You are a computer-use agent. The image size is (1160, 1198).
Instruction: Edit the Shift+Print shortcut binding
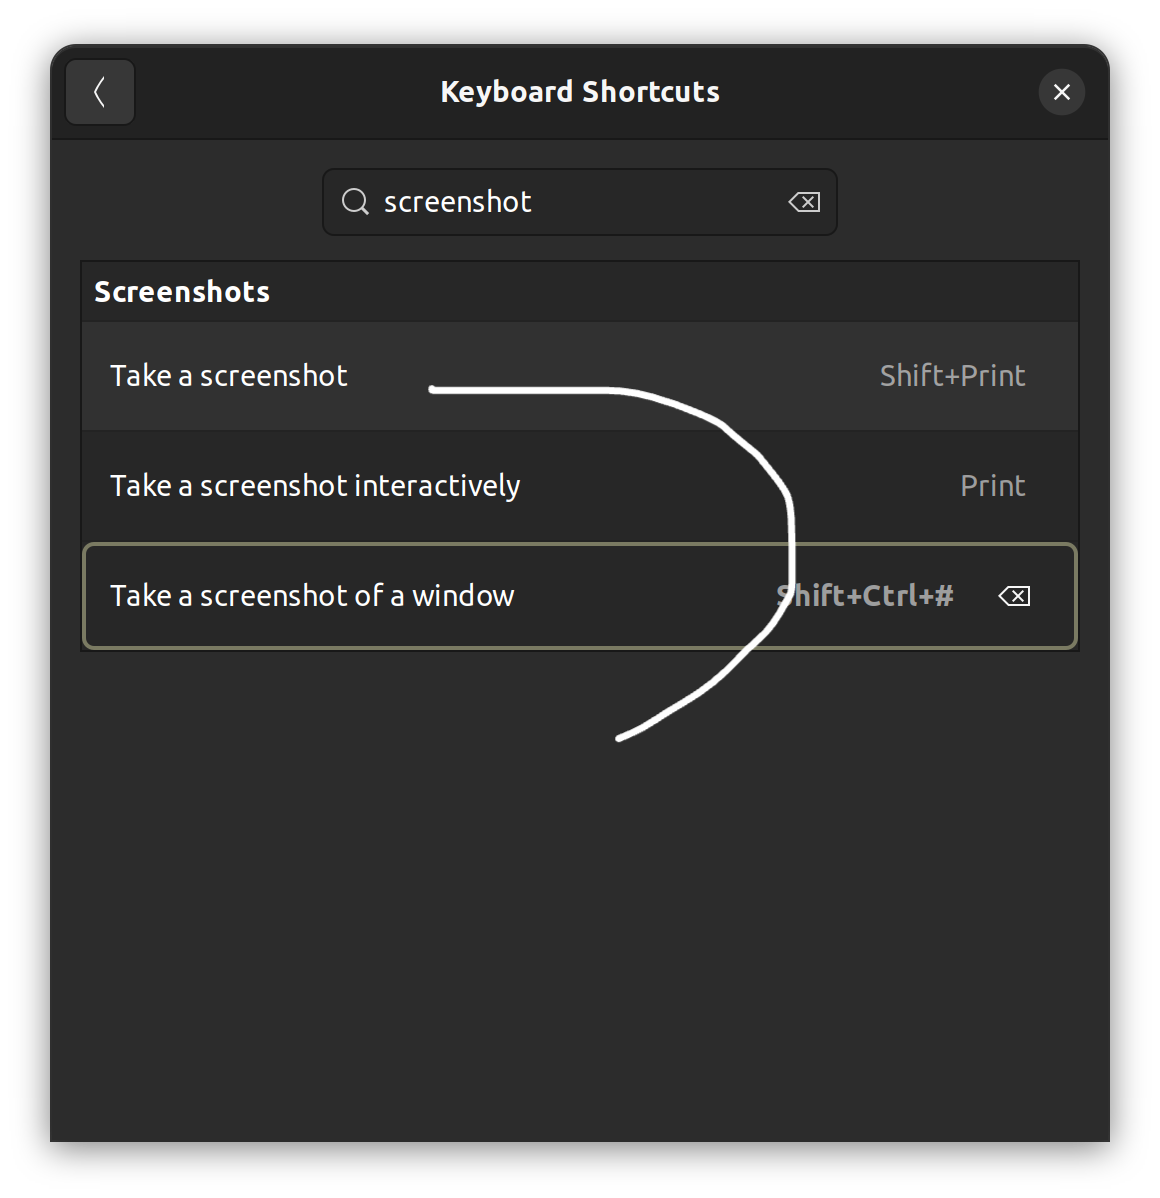point(952,376)
